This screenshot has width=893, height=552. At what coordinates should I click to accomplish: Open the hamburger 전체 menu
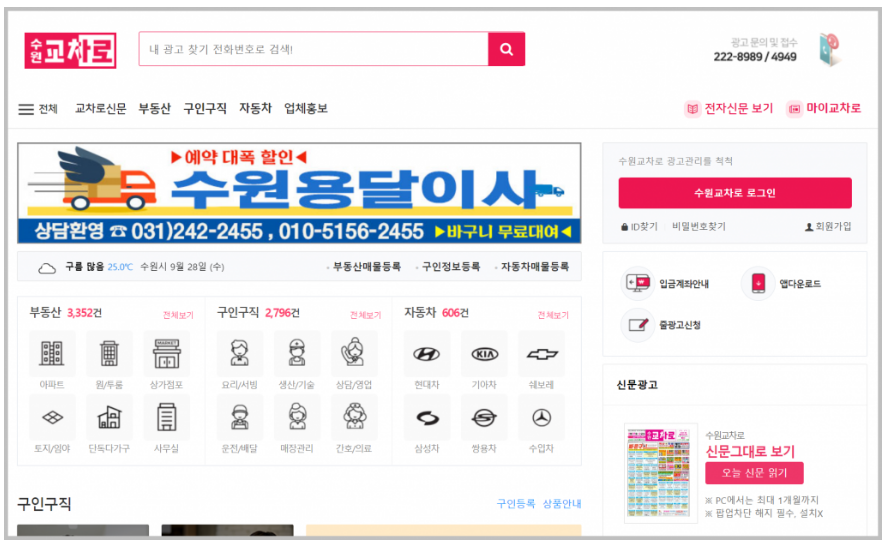pyautogui.click(x=38, y=109)
